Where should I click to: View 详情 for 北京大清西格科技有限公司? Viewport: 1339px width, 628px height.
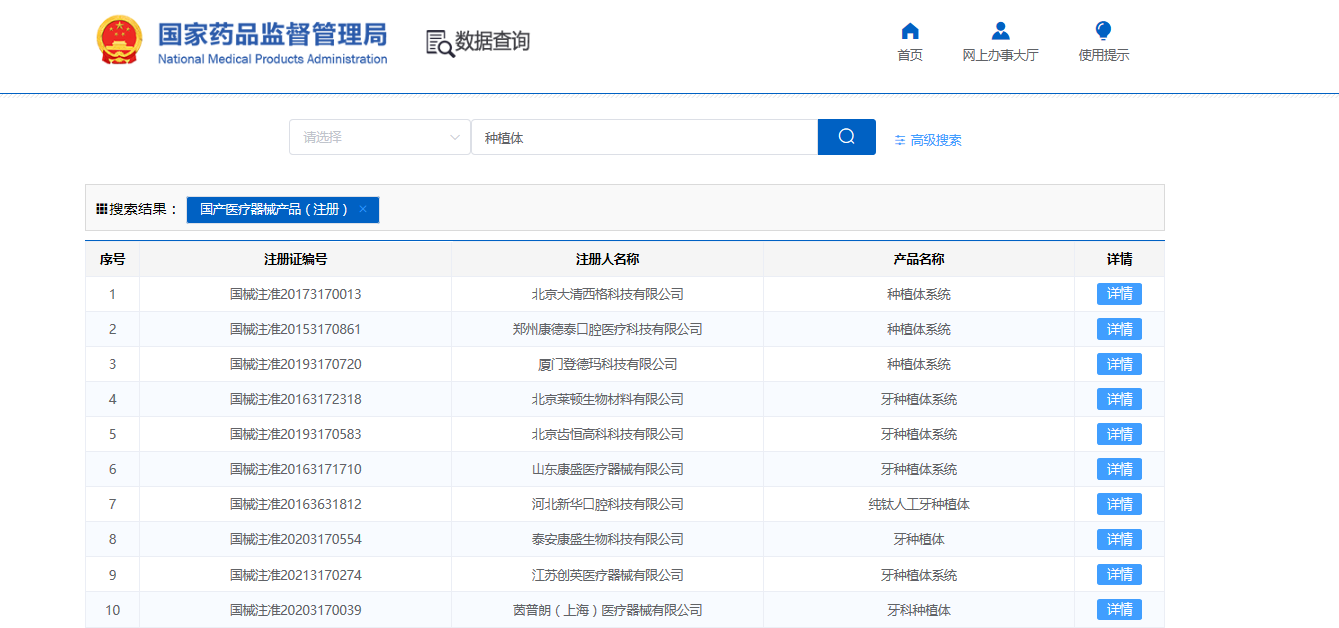coord(1119,294)
